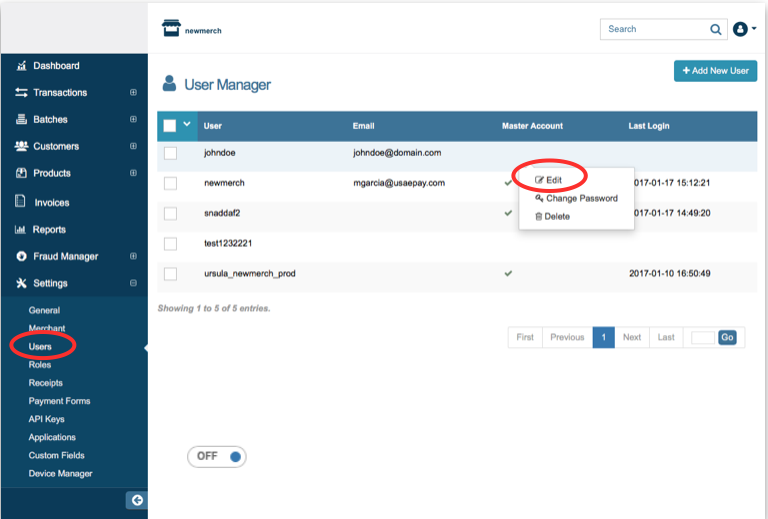The image size is (768, 519).
Task: Click the Customers people icon
Action: pos(21,146)
